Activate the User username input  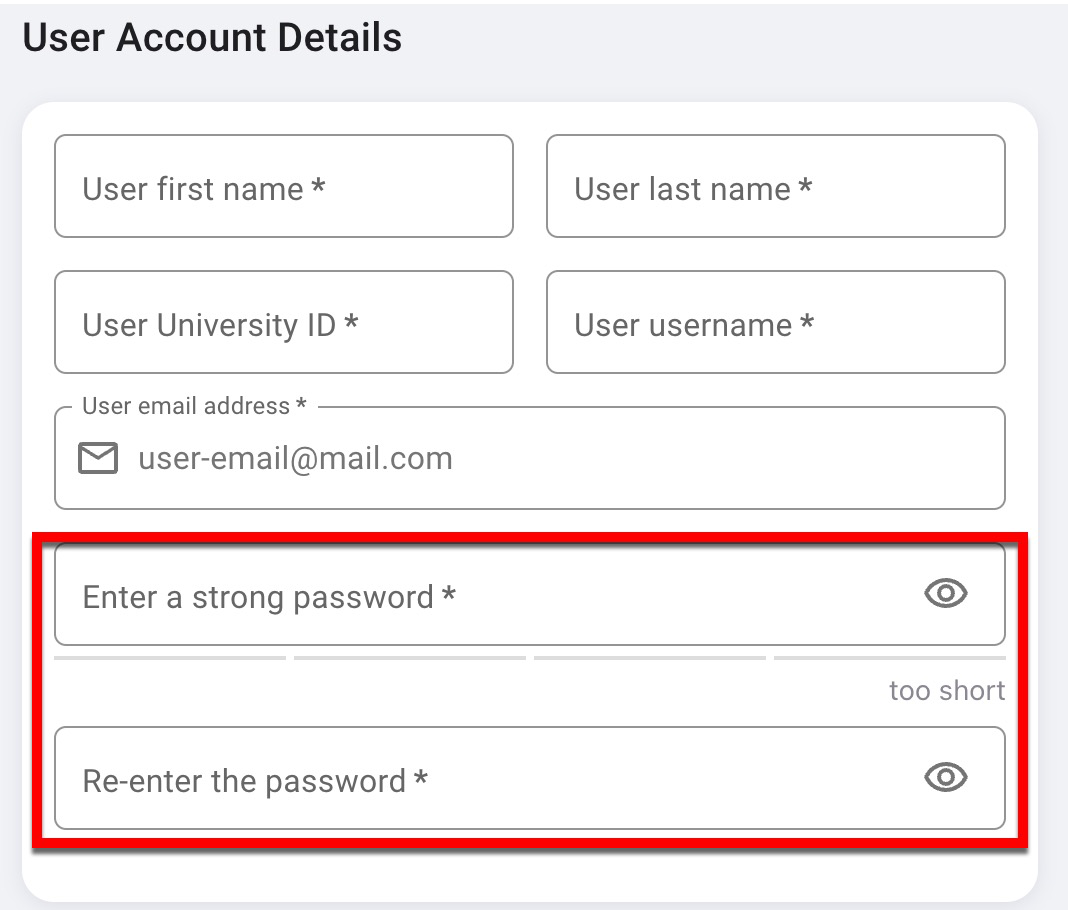click(775, 323)
